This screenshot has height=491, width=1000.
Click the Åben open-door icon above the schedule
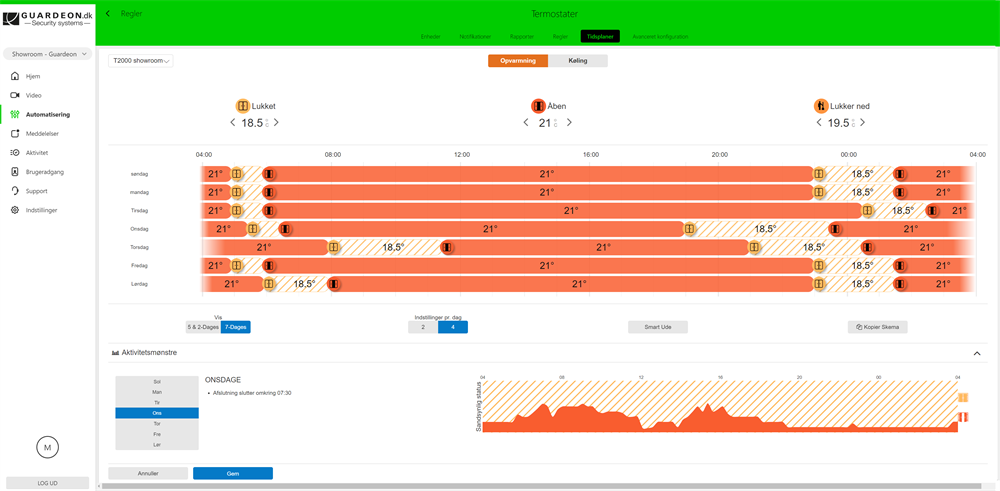538,106
